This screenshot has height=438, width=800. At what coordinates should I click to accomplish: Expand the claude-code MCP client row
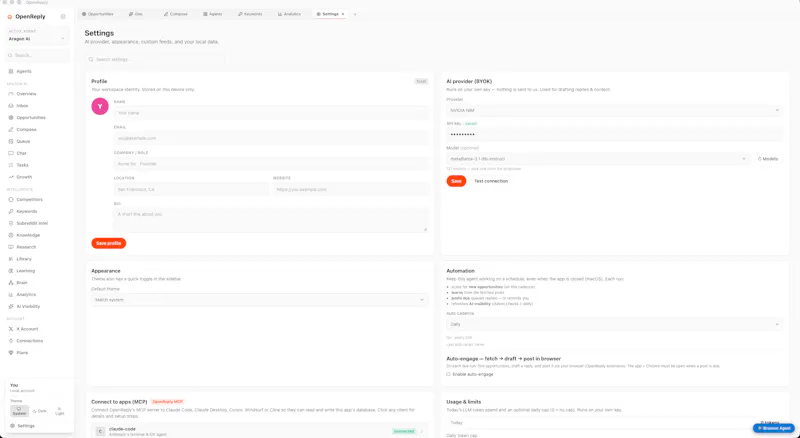coord(259,431)
